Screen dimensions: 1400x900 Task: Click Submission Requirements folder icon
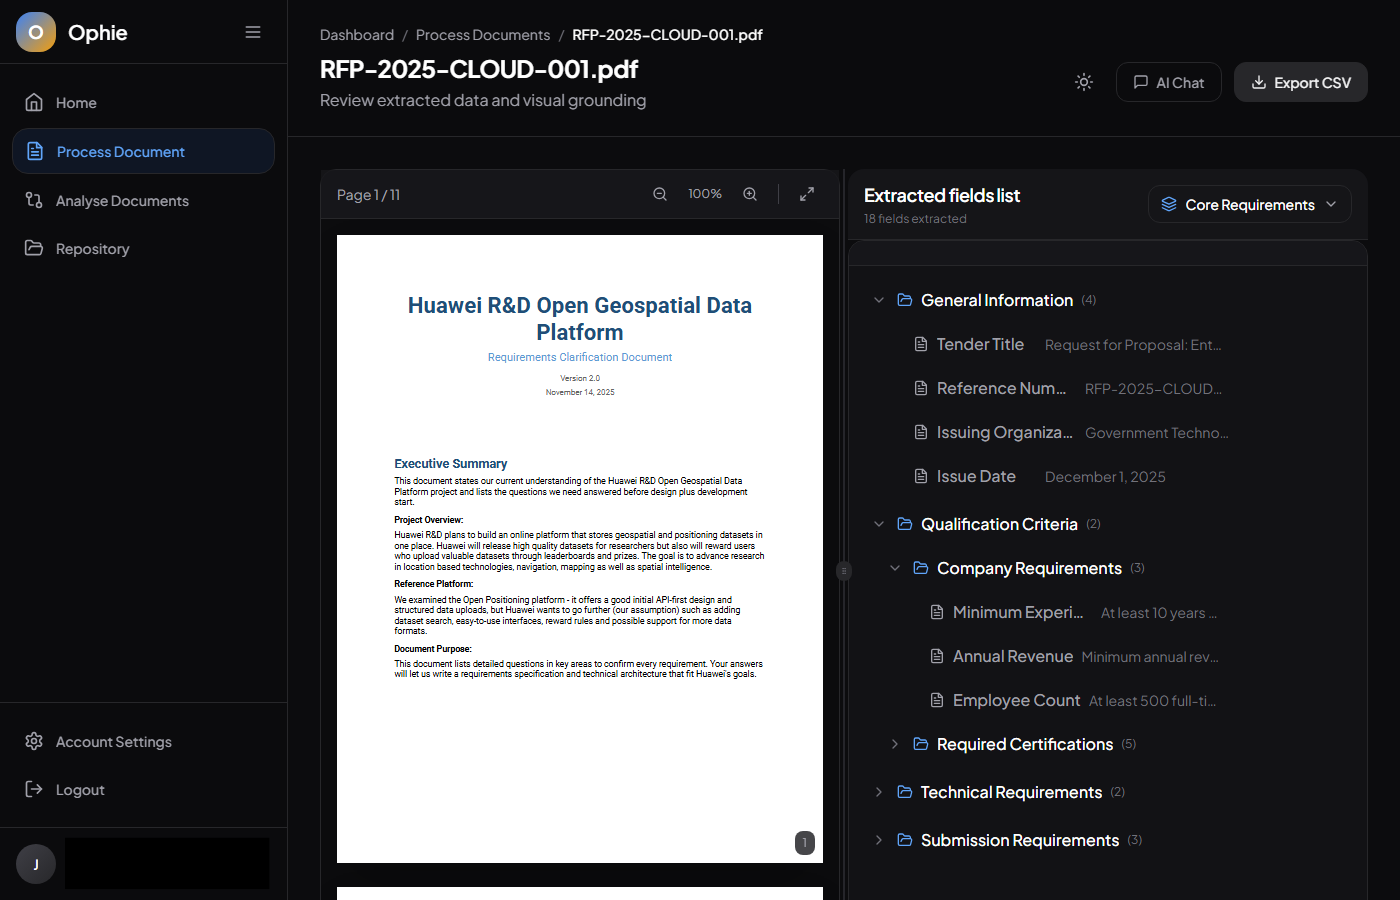tap(905, 840)
